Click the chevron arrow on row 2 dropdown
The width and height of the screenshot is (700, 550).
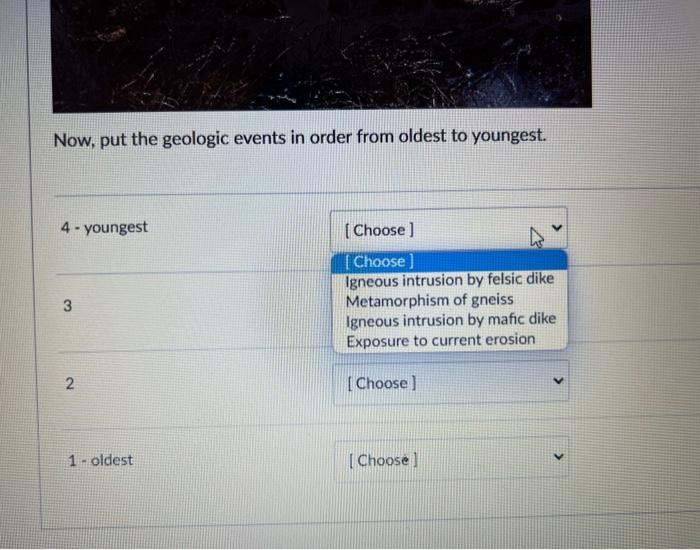tap(558, 381)
